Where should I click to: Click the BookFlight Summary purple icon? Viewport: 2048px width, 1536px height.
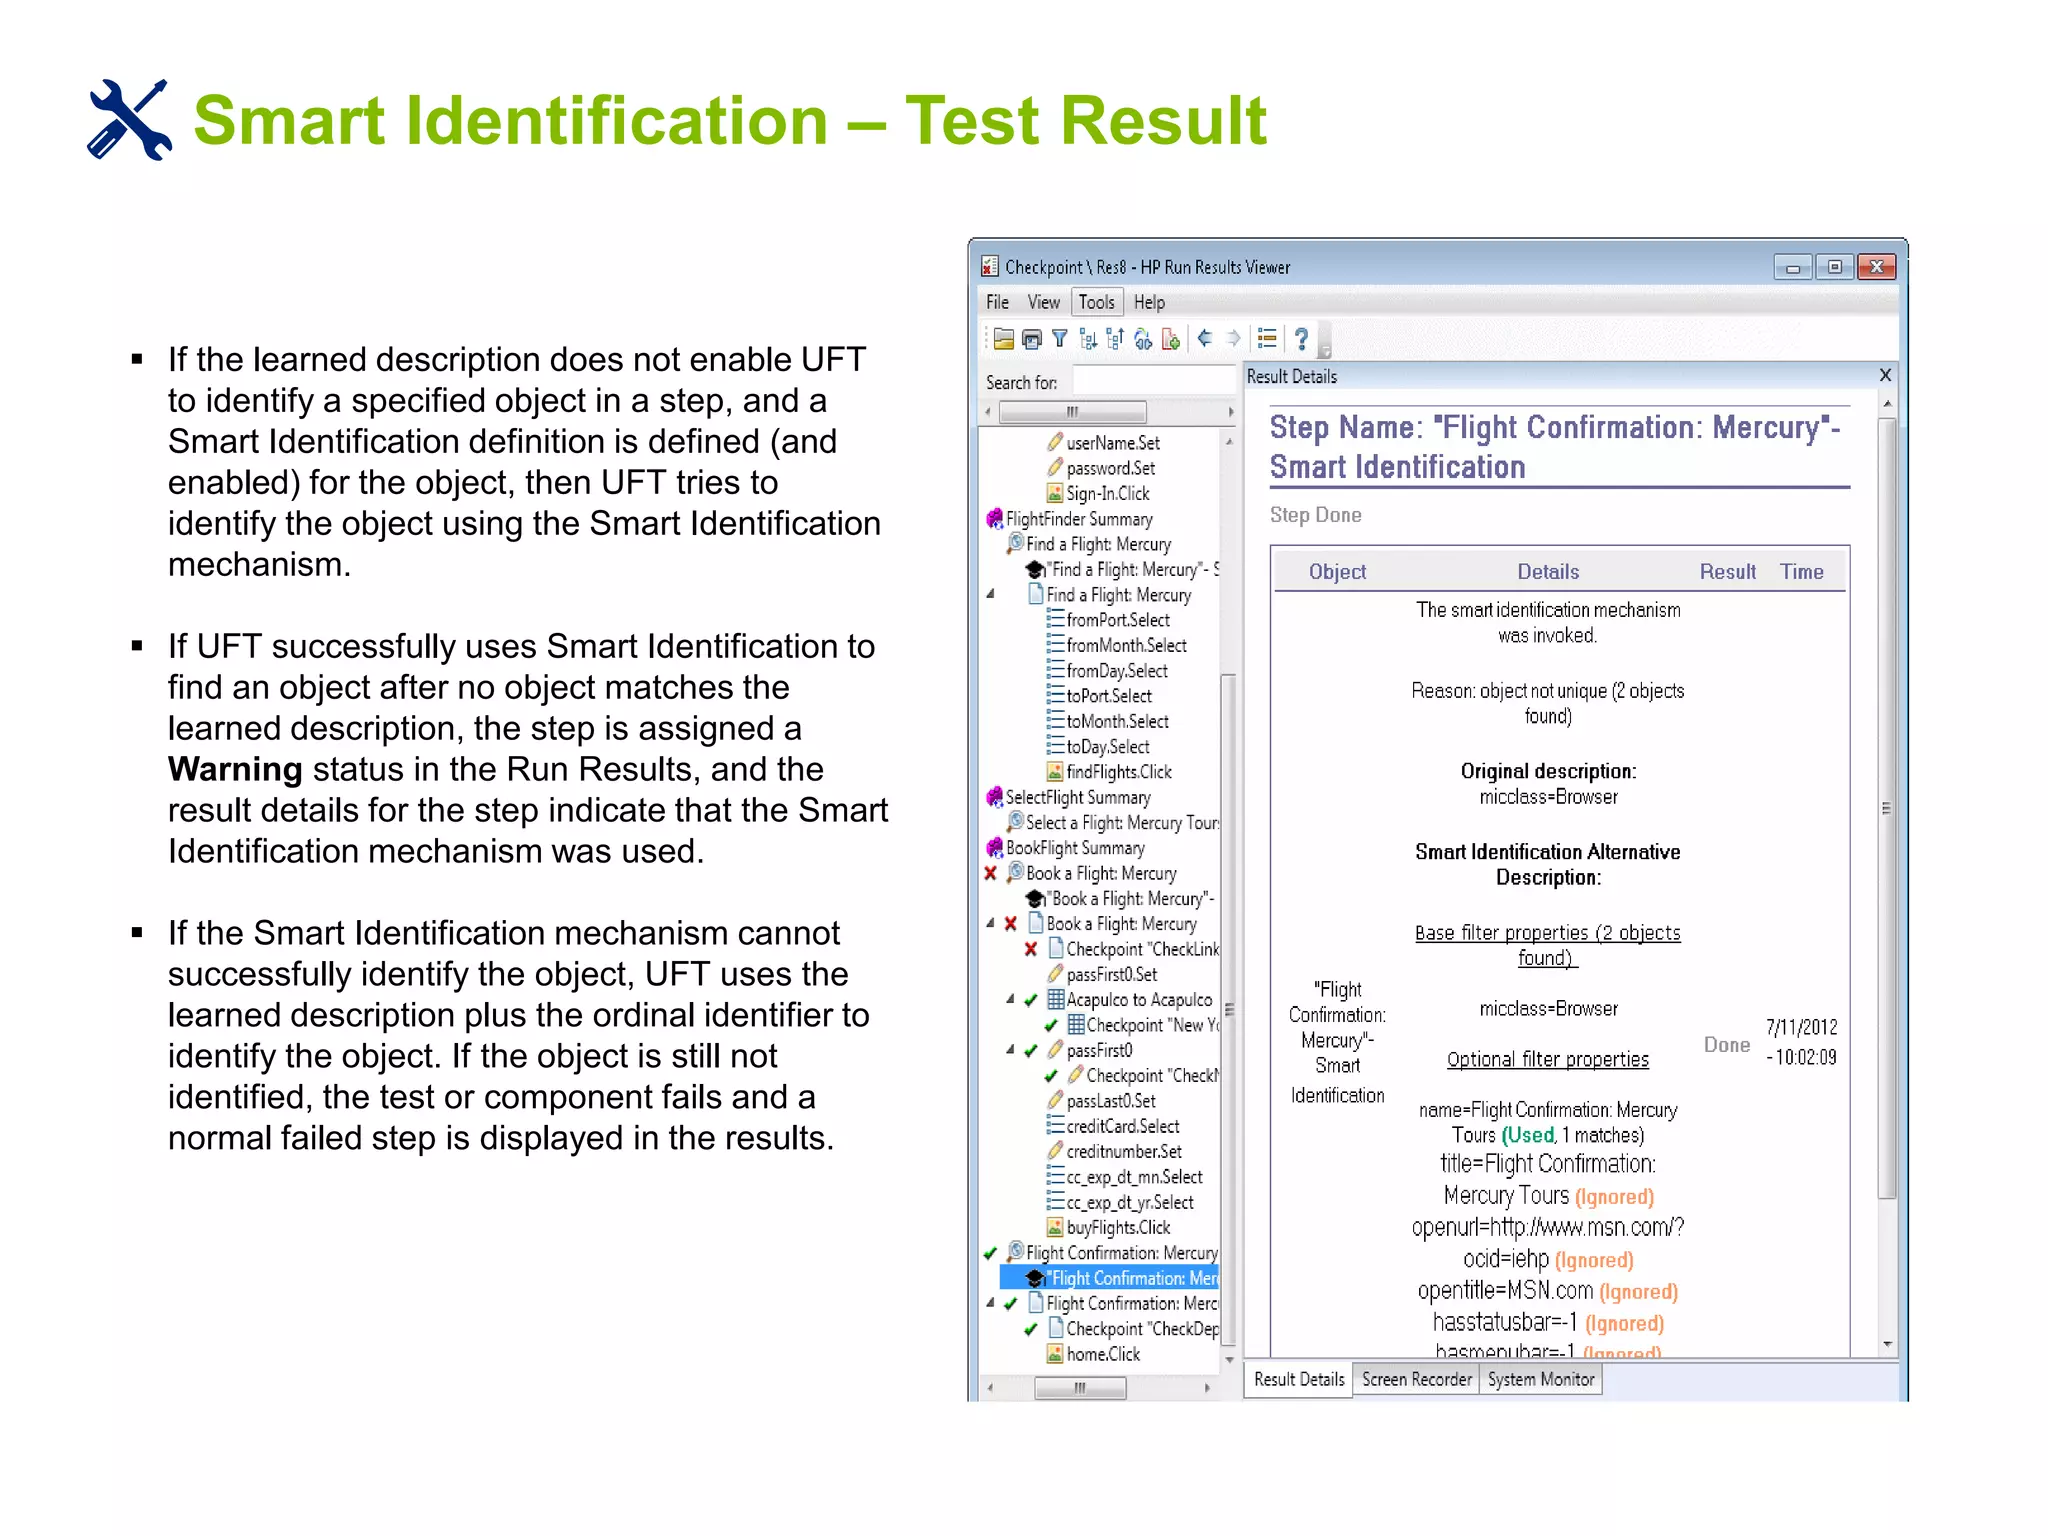coord(994,847)
